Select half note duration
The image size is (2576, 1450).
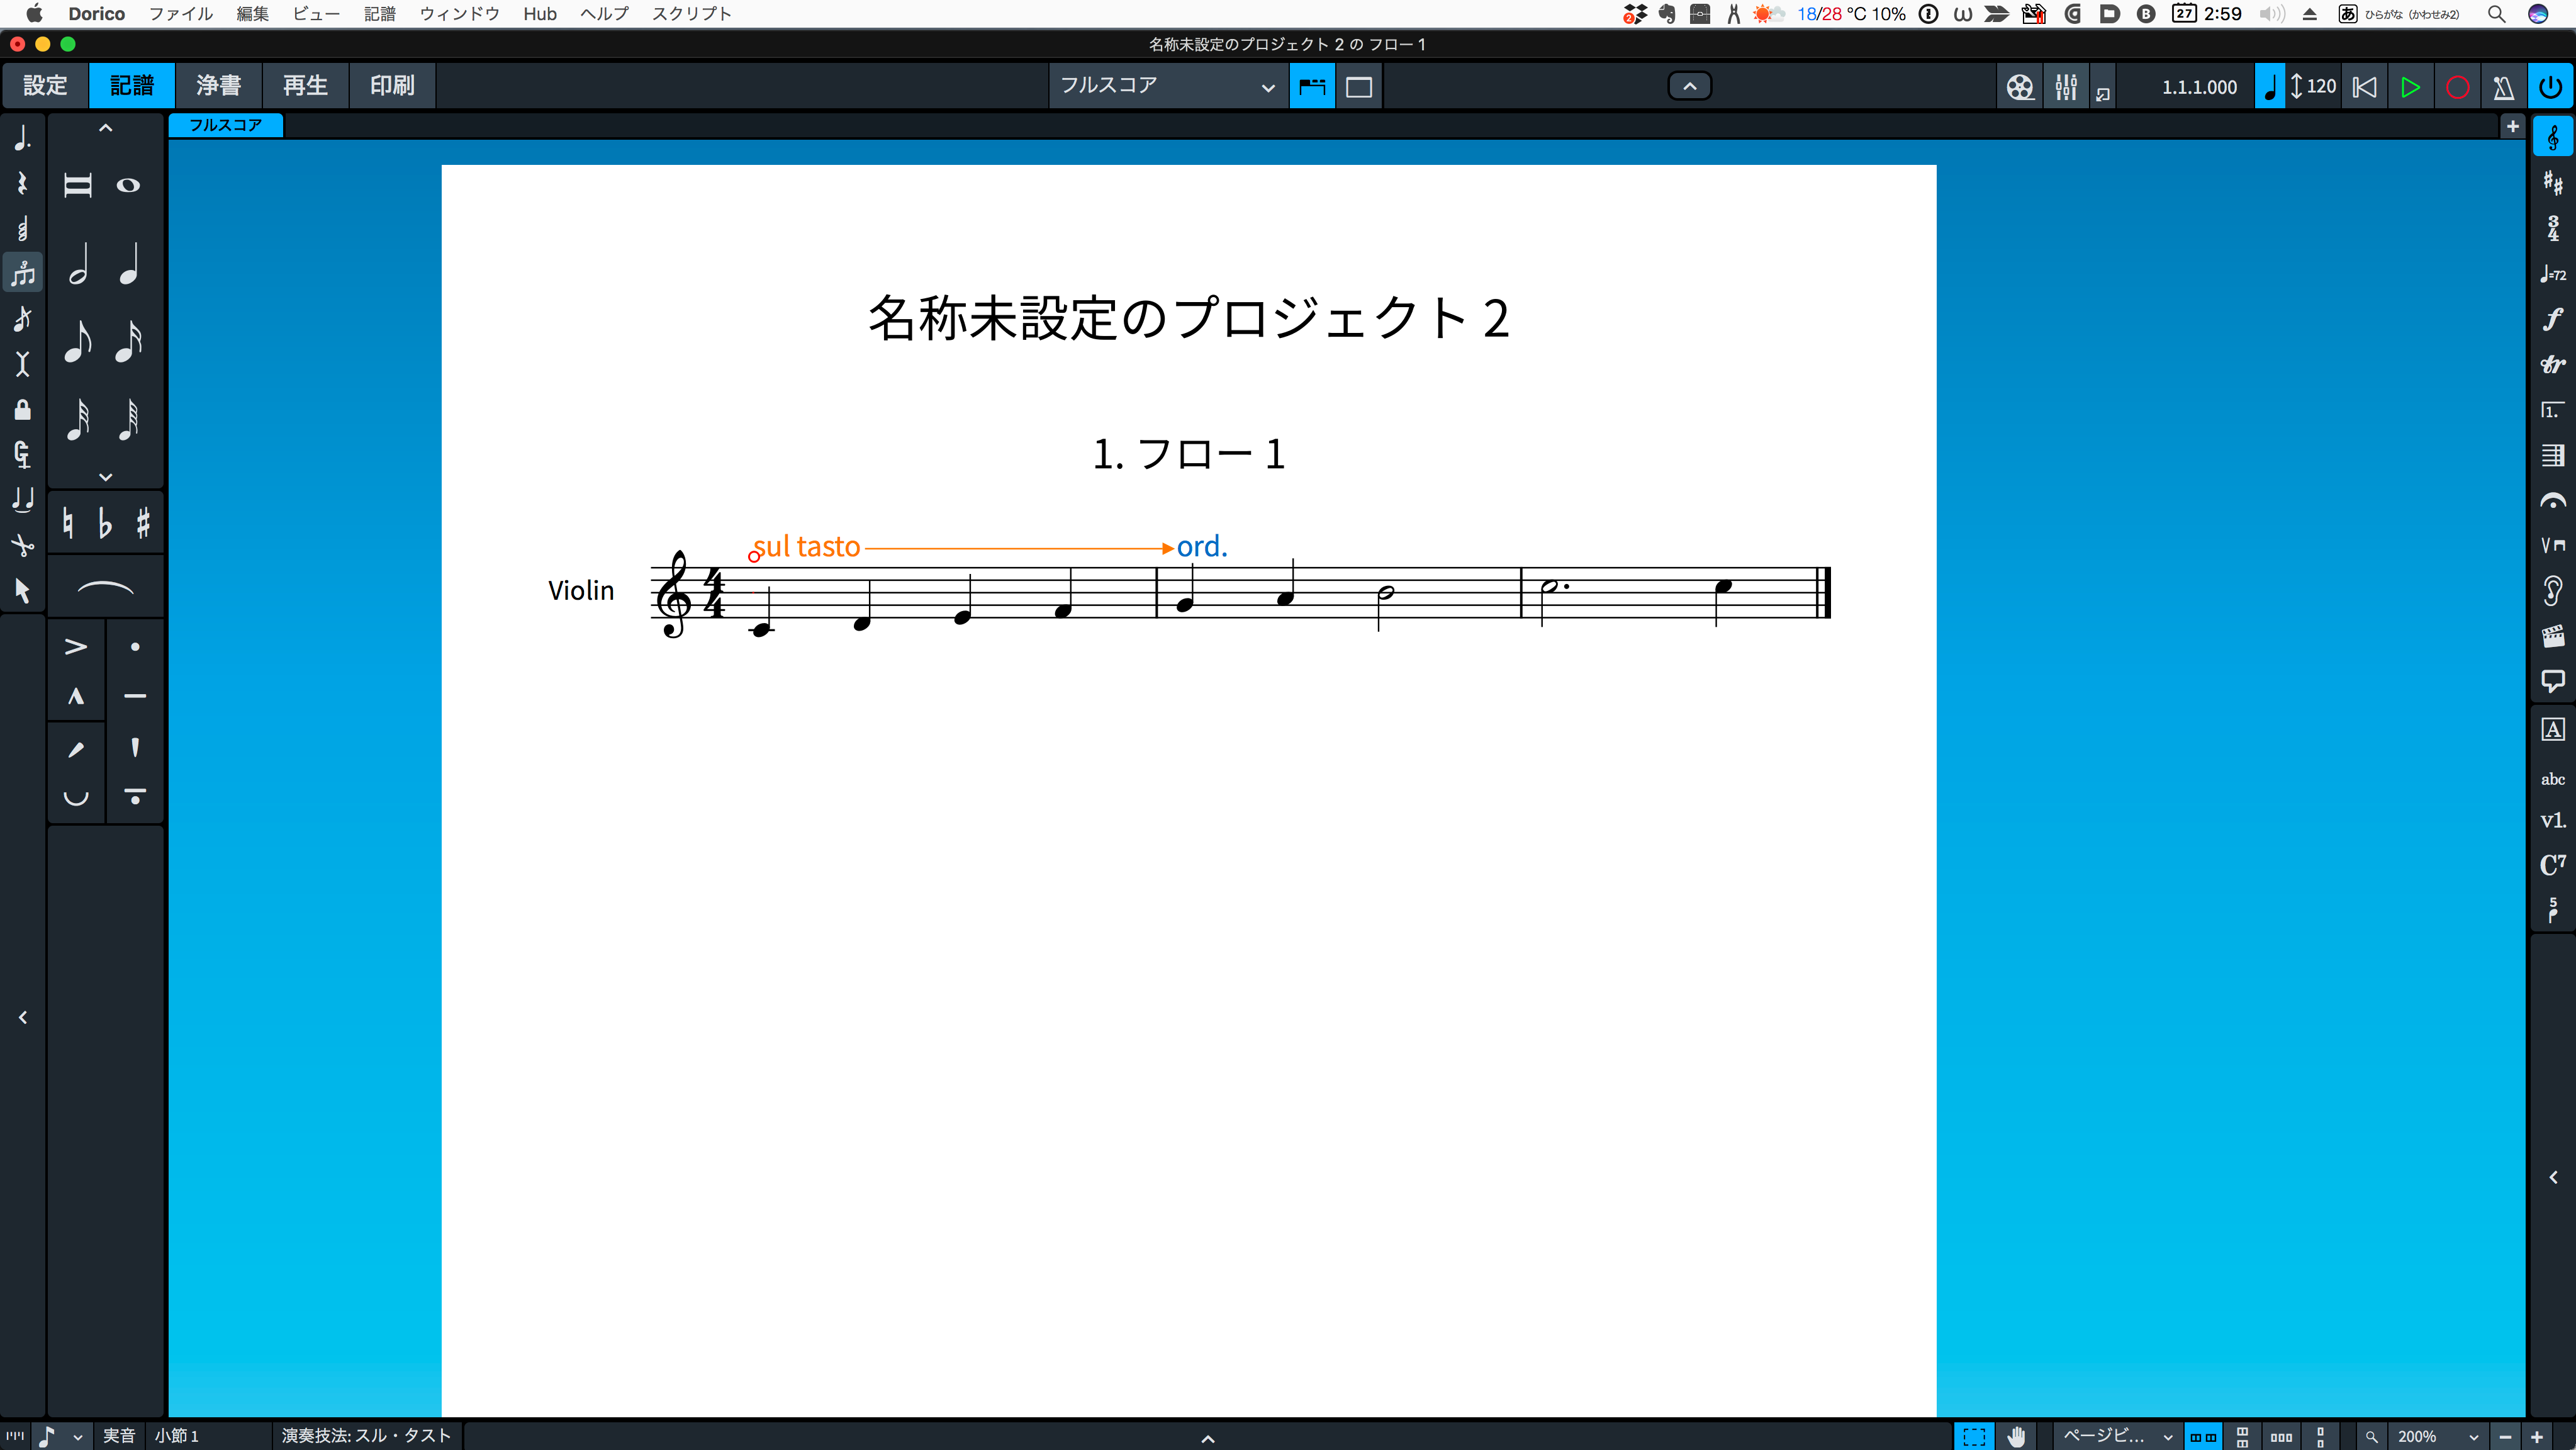click(78, 264)
